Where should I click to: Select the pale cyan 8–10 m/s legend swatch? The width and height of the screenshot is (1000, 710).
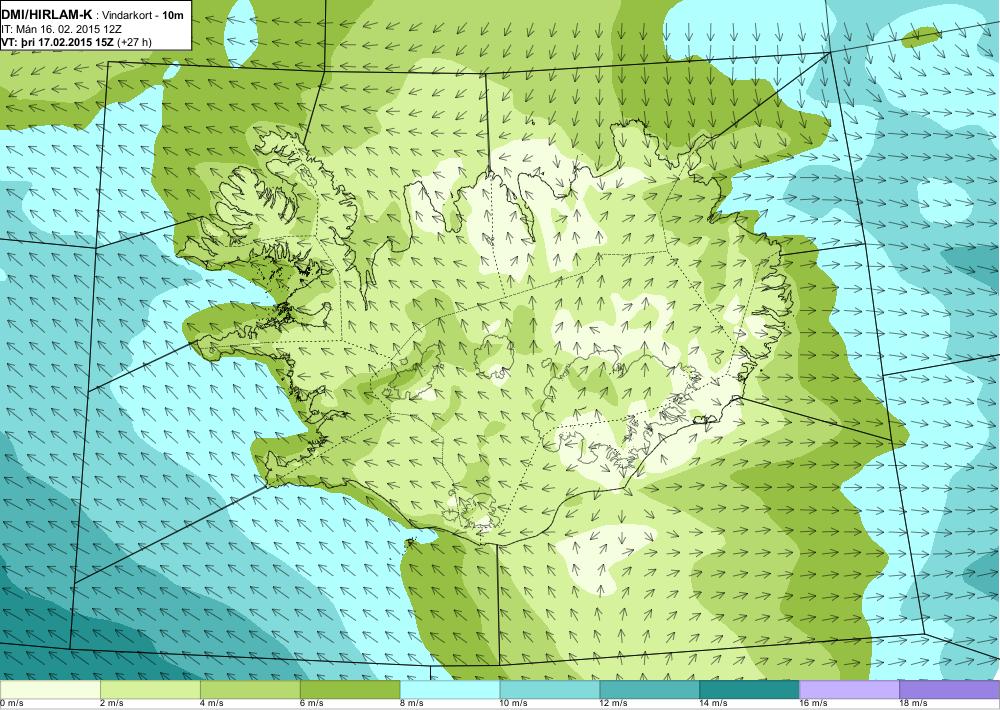(x=450, y=690)
